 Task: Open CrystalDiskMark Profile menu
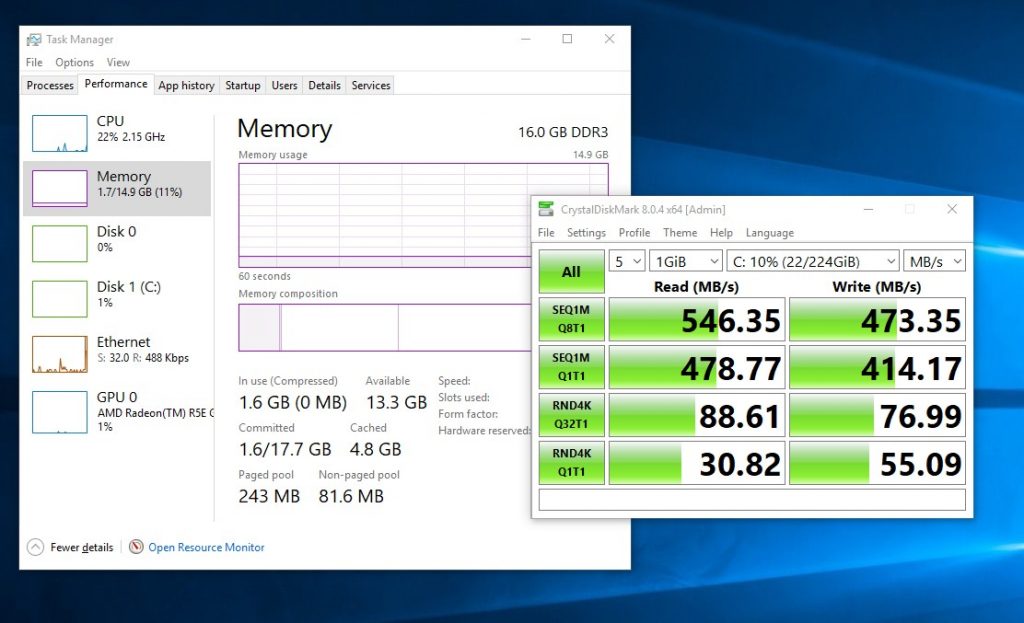pyautogui.click(x=634, y=232)
